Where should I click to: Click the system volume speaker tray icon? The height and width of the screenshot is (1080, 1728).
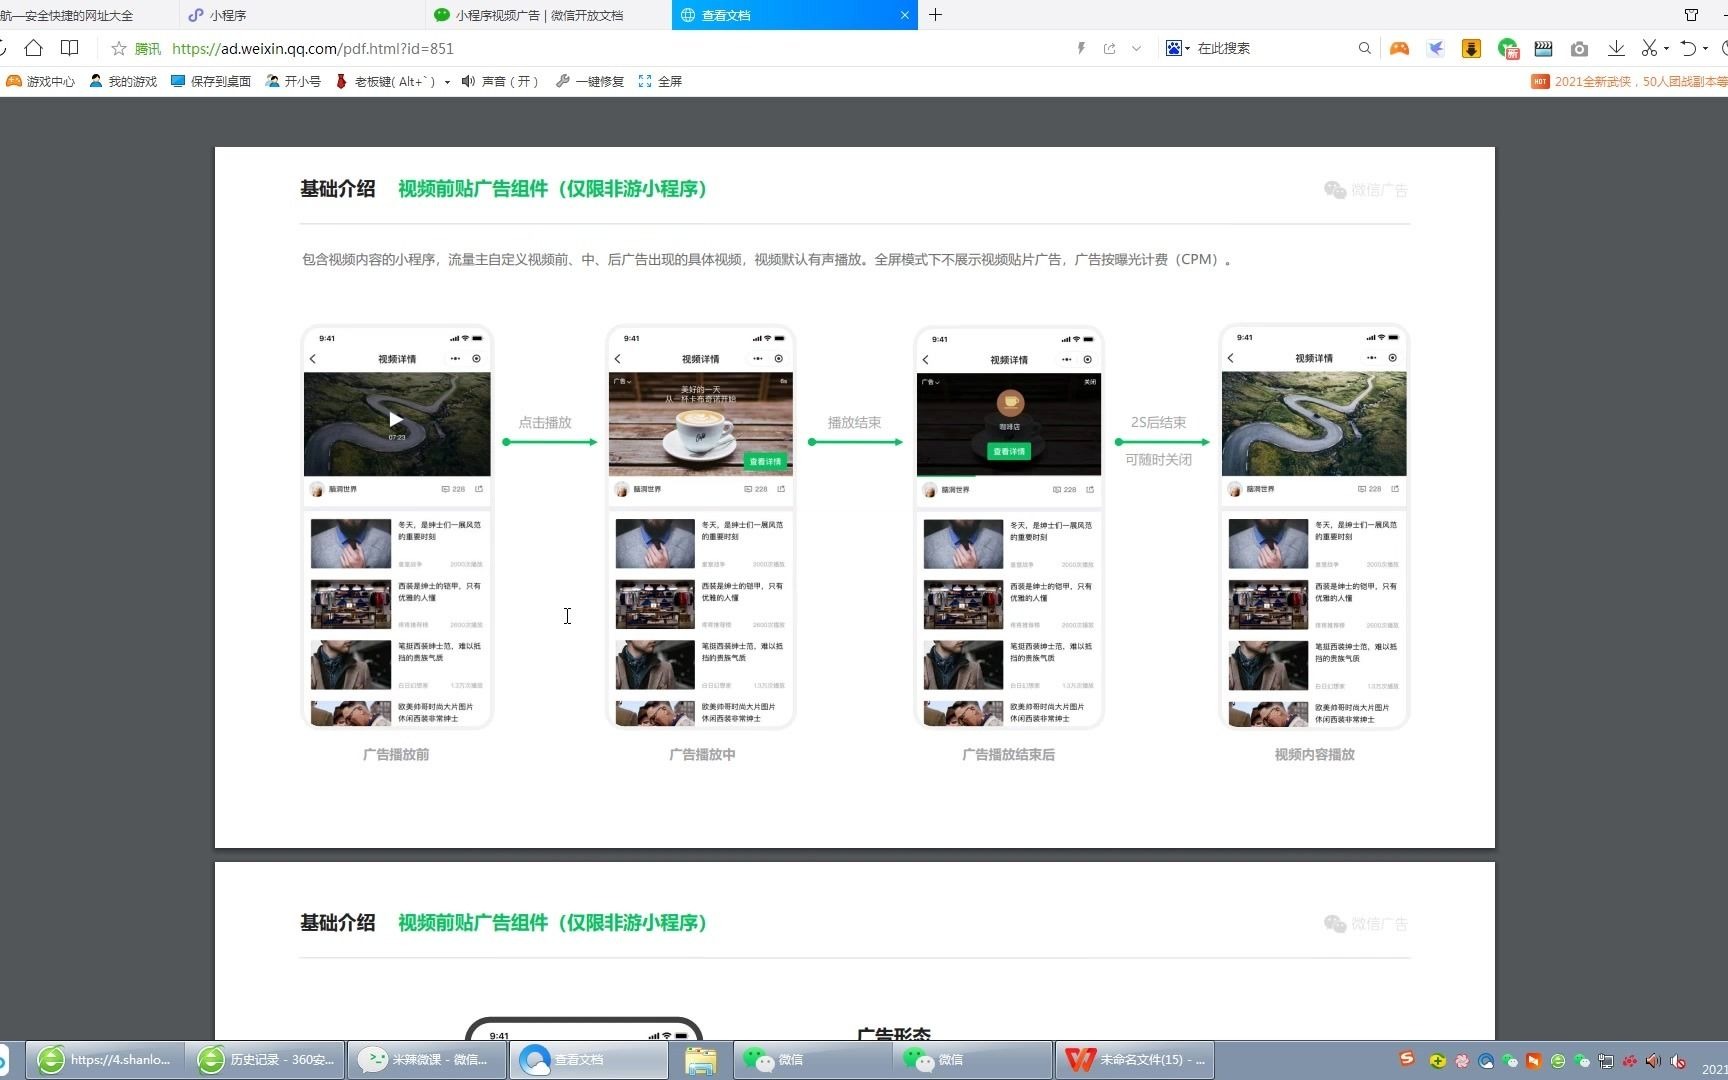[x=1654, y=1061]
